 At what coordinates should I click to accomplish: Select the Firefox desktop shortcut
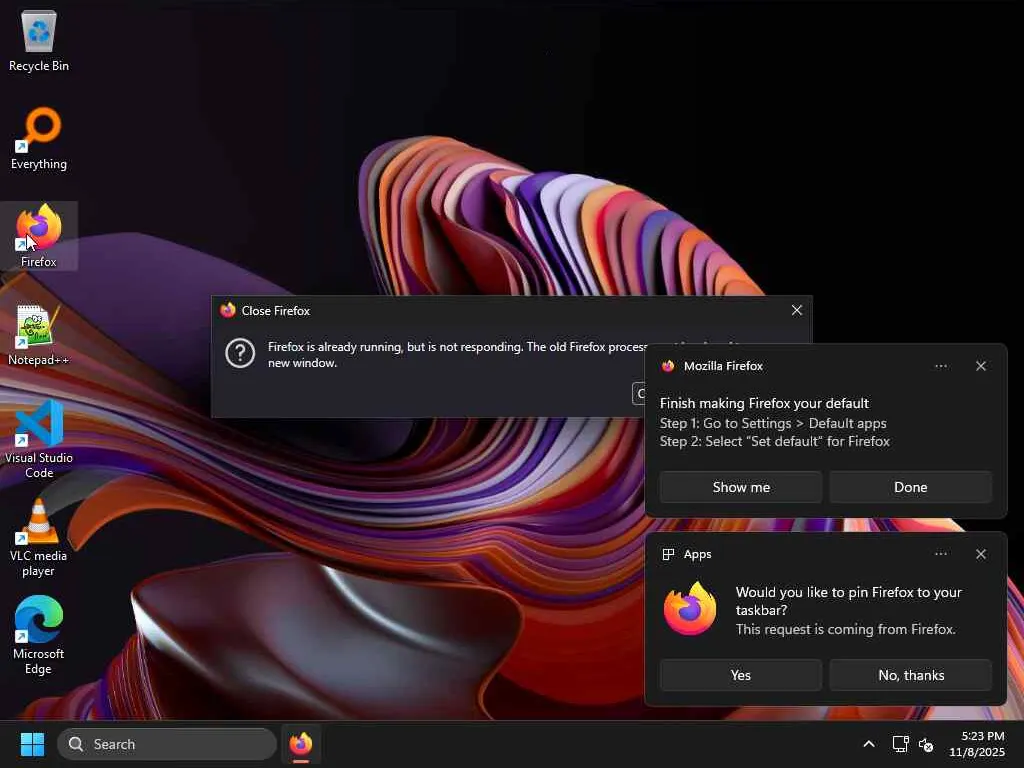39,236
